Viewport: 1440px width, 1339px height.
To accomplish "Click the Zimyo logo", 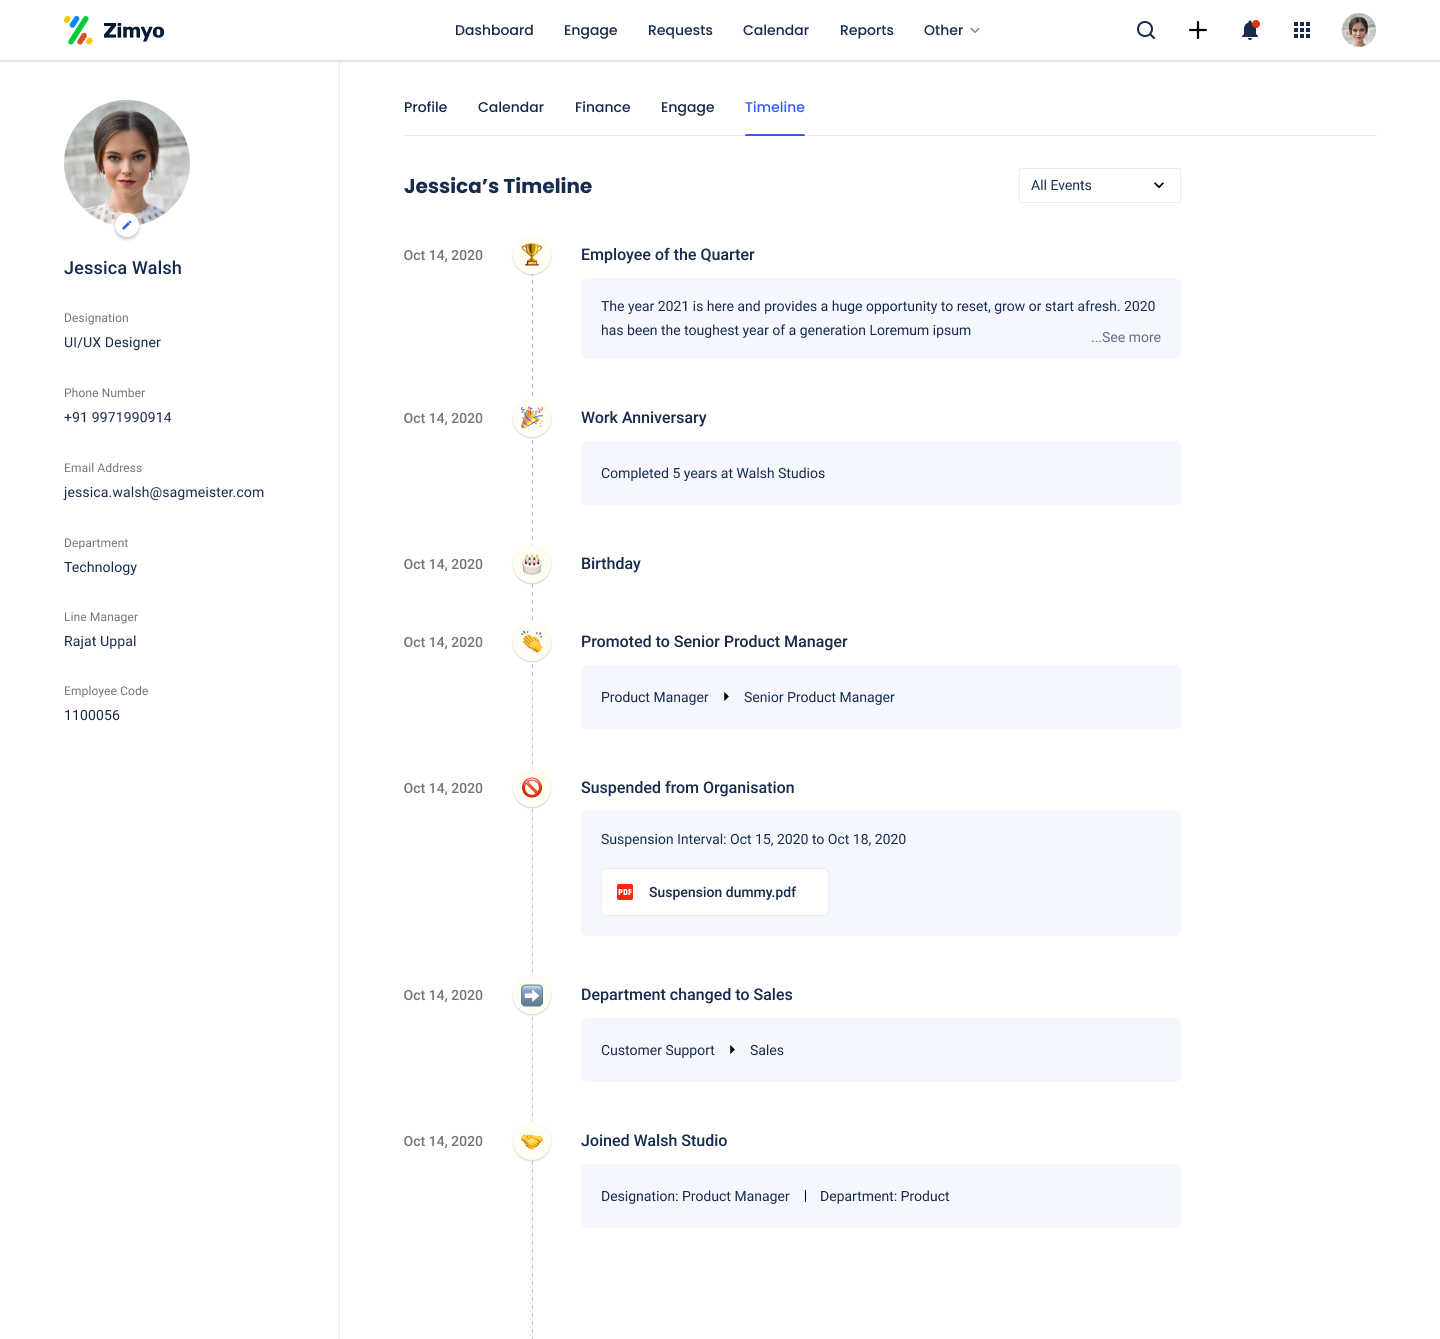I will coord(114,30).
